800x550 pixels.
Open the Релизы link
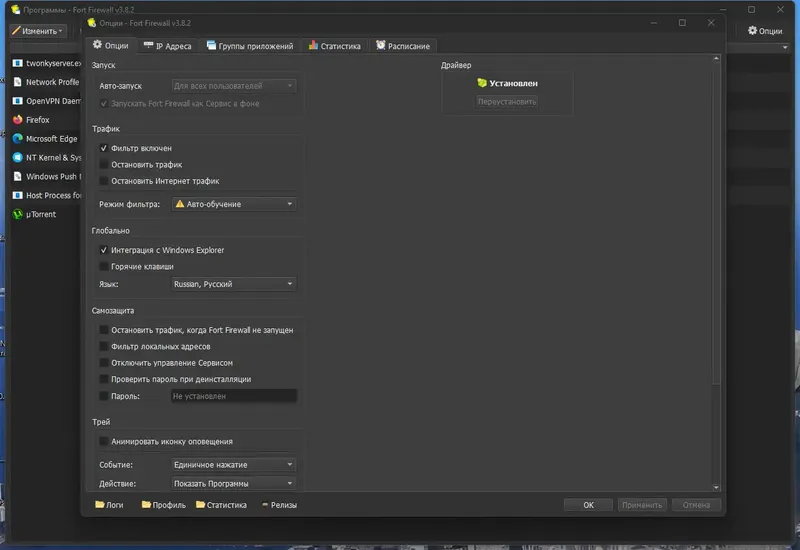tap(279, 505)
